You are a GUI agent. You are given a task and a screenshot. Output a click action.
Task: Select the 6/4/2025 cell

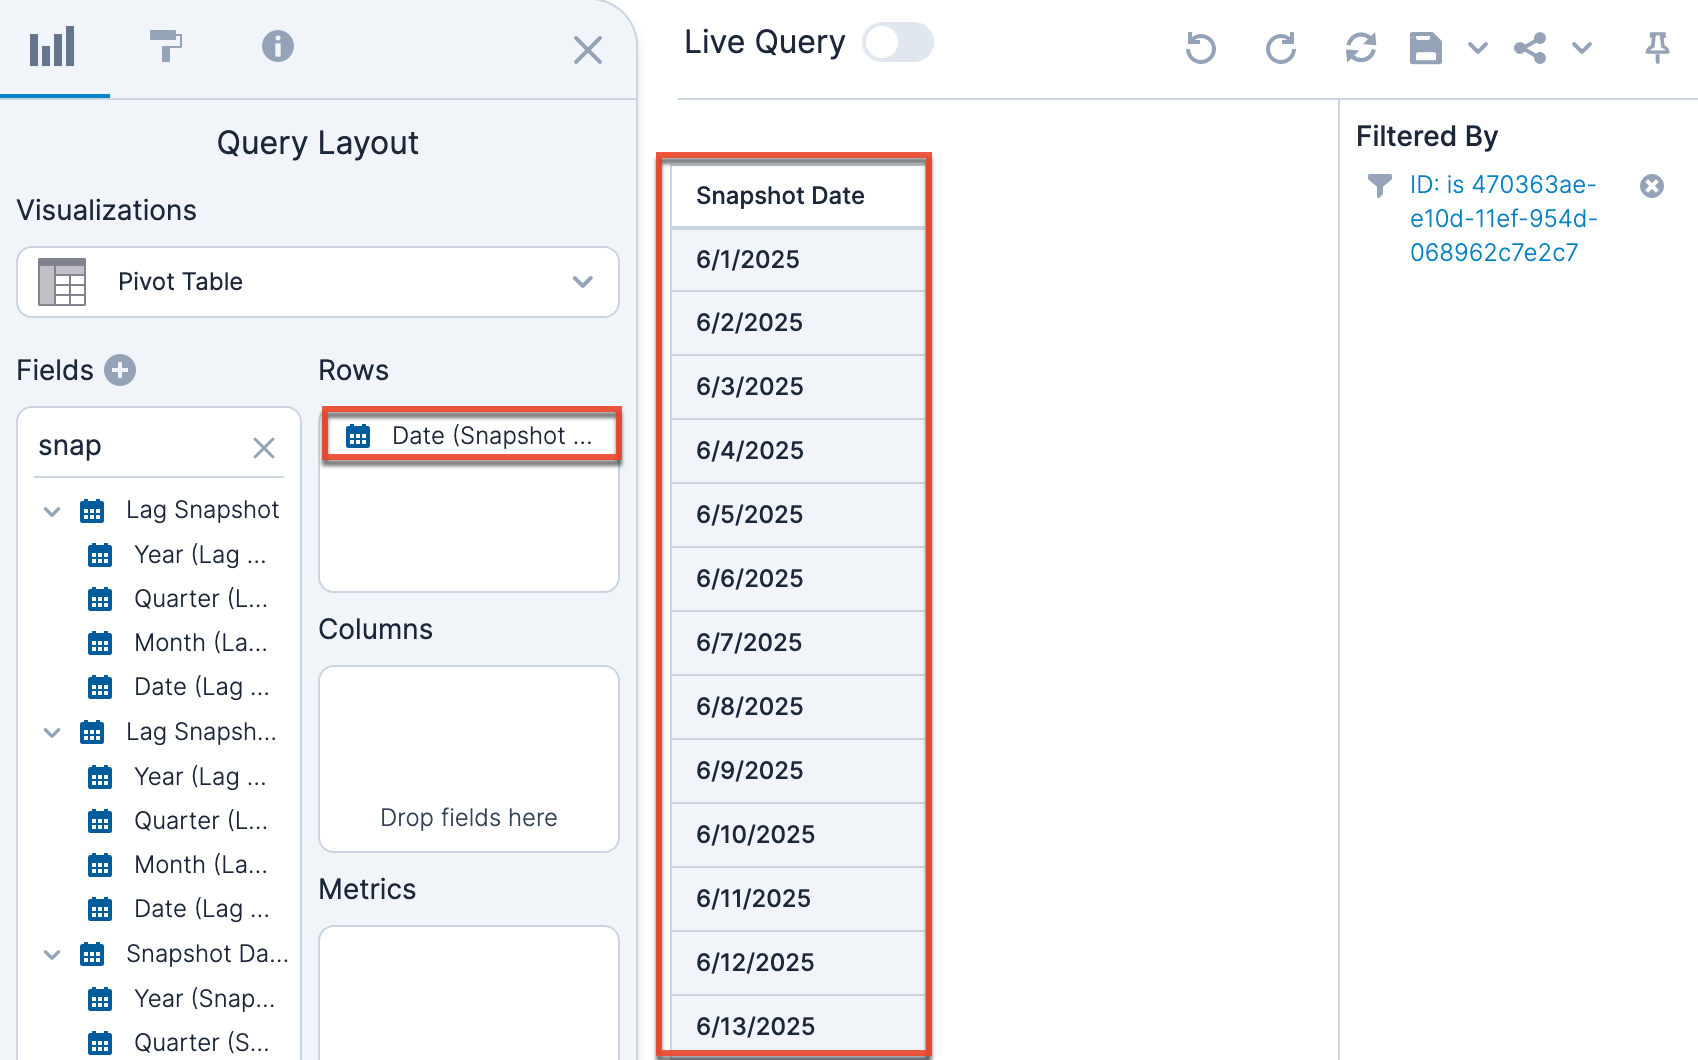pyautogui.click(x=798, y=451)
